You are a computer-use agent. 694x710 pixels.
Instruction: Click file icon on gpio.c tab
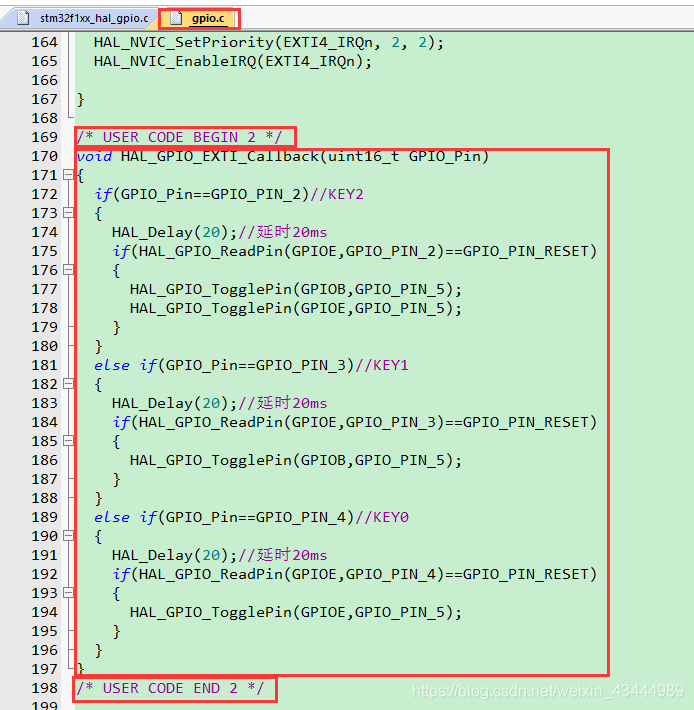(176, 18)
